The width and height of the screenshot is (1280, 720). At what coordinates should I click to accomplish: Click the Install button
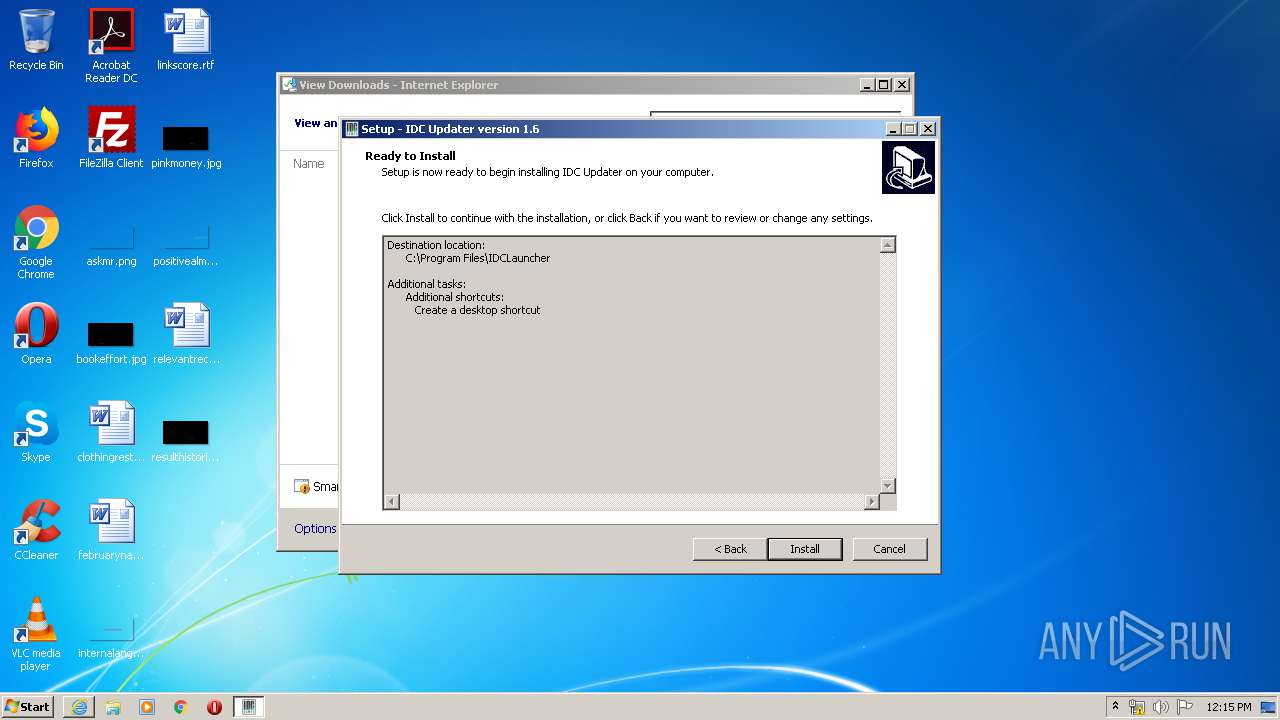pyautogui.click(x=805, y=549)
